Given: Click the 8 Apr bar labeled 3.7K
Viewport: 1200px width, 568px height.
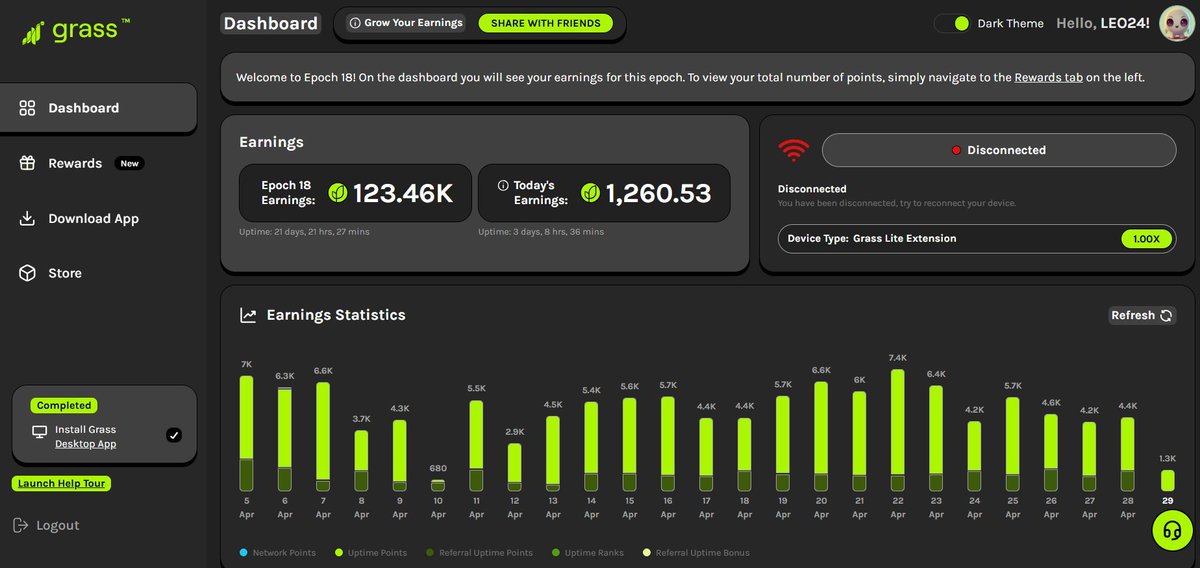Looking at the screenshot, I should click(x=361, y=461).
